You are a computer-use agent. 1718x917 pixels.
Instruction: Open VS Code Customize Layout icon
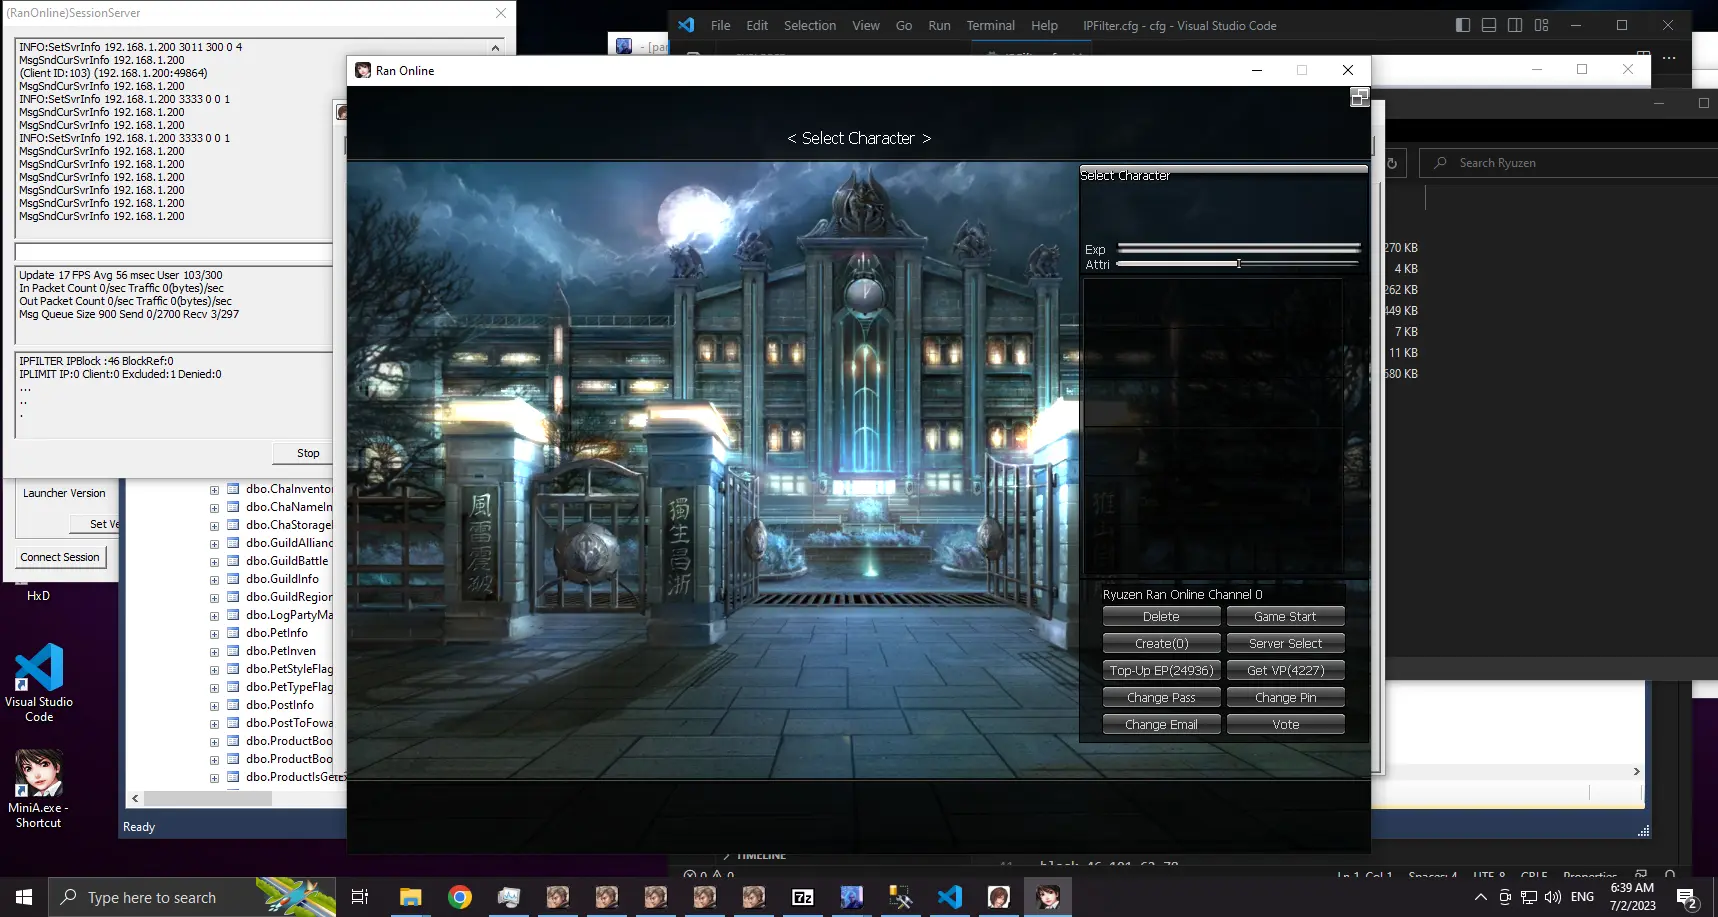(1541, 25)
